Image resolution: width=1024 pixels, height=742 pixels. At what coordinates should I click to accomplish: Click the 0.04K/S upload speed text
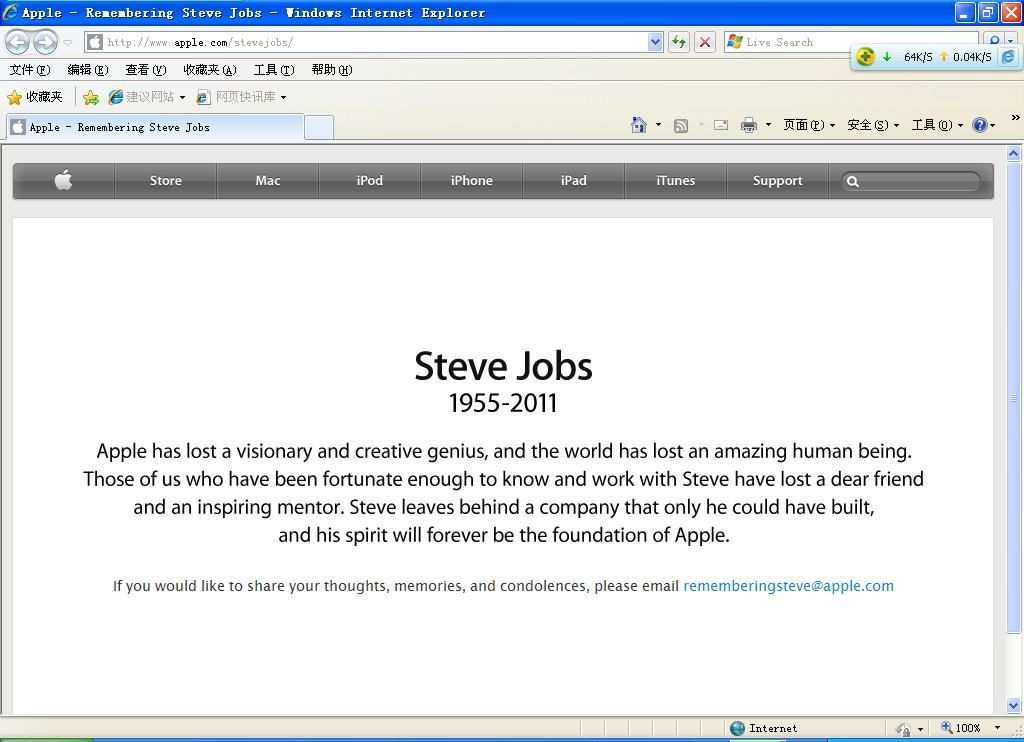[972, 57]
